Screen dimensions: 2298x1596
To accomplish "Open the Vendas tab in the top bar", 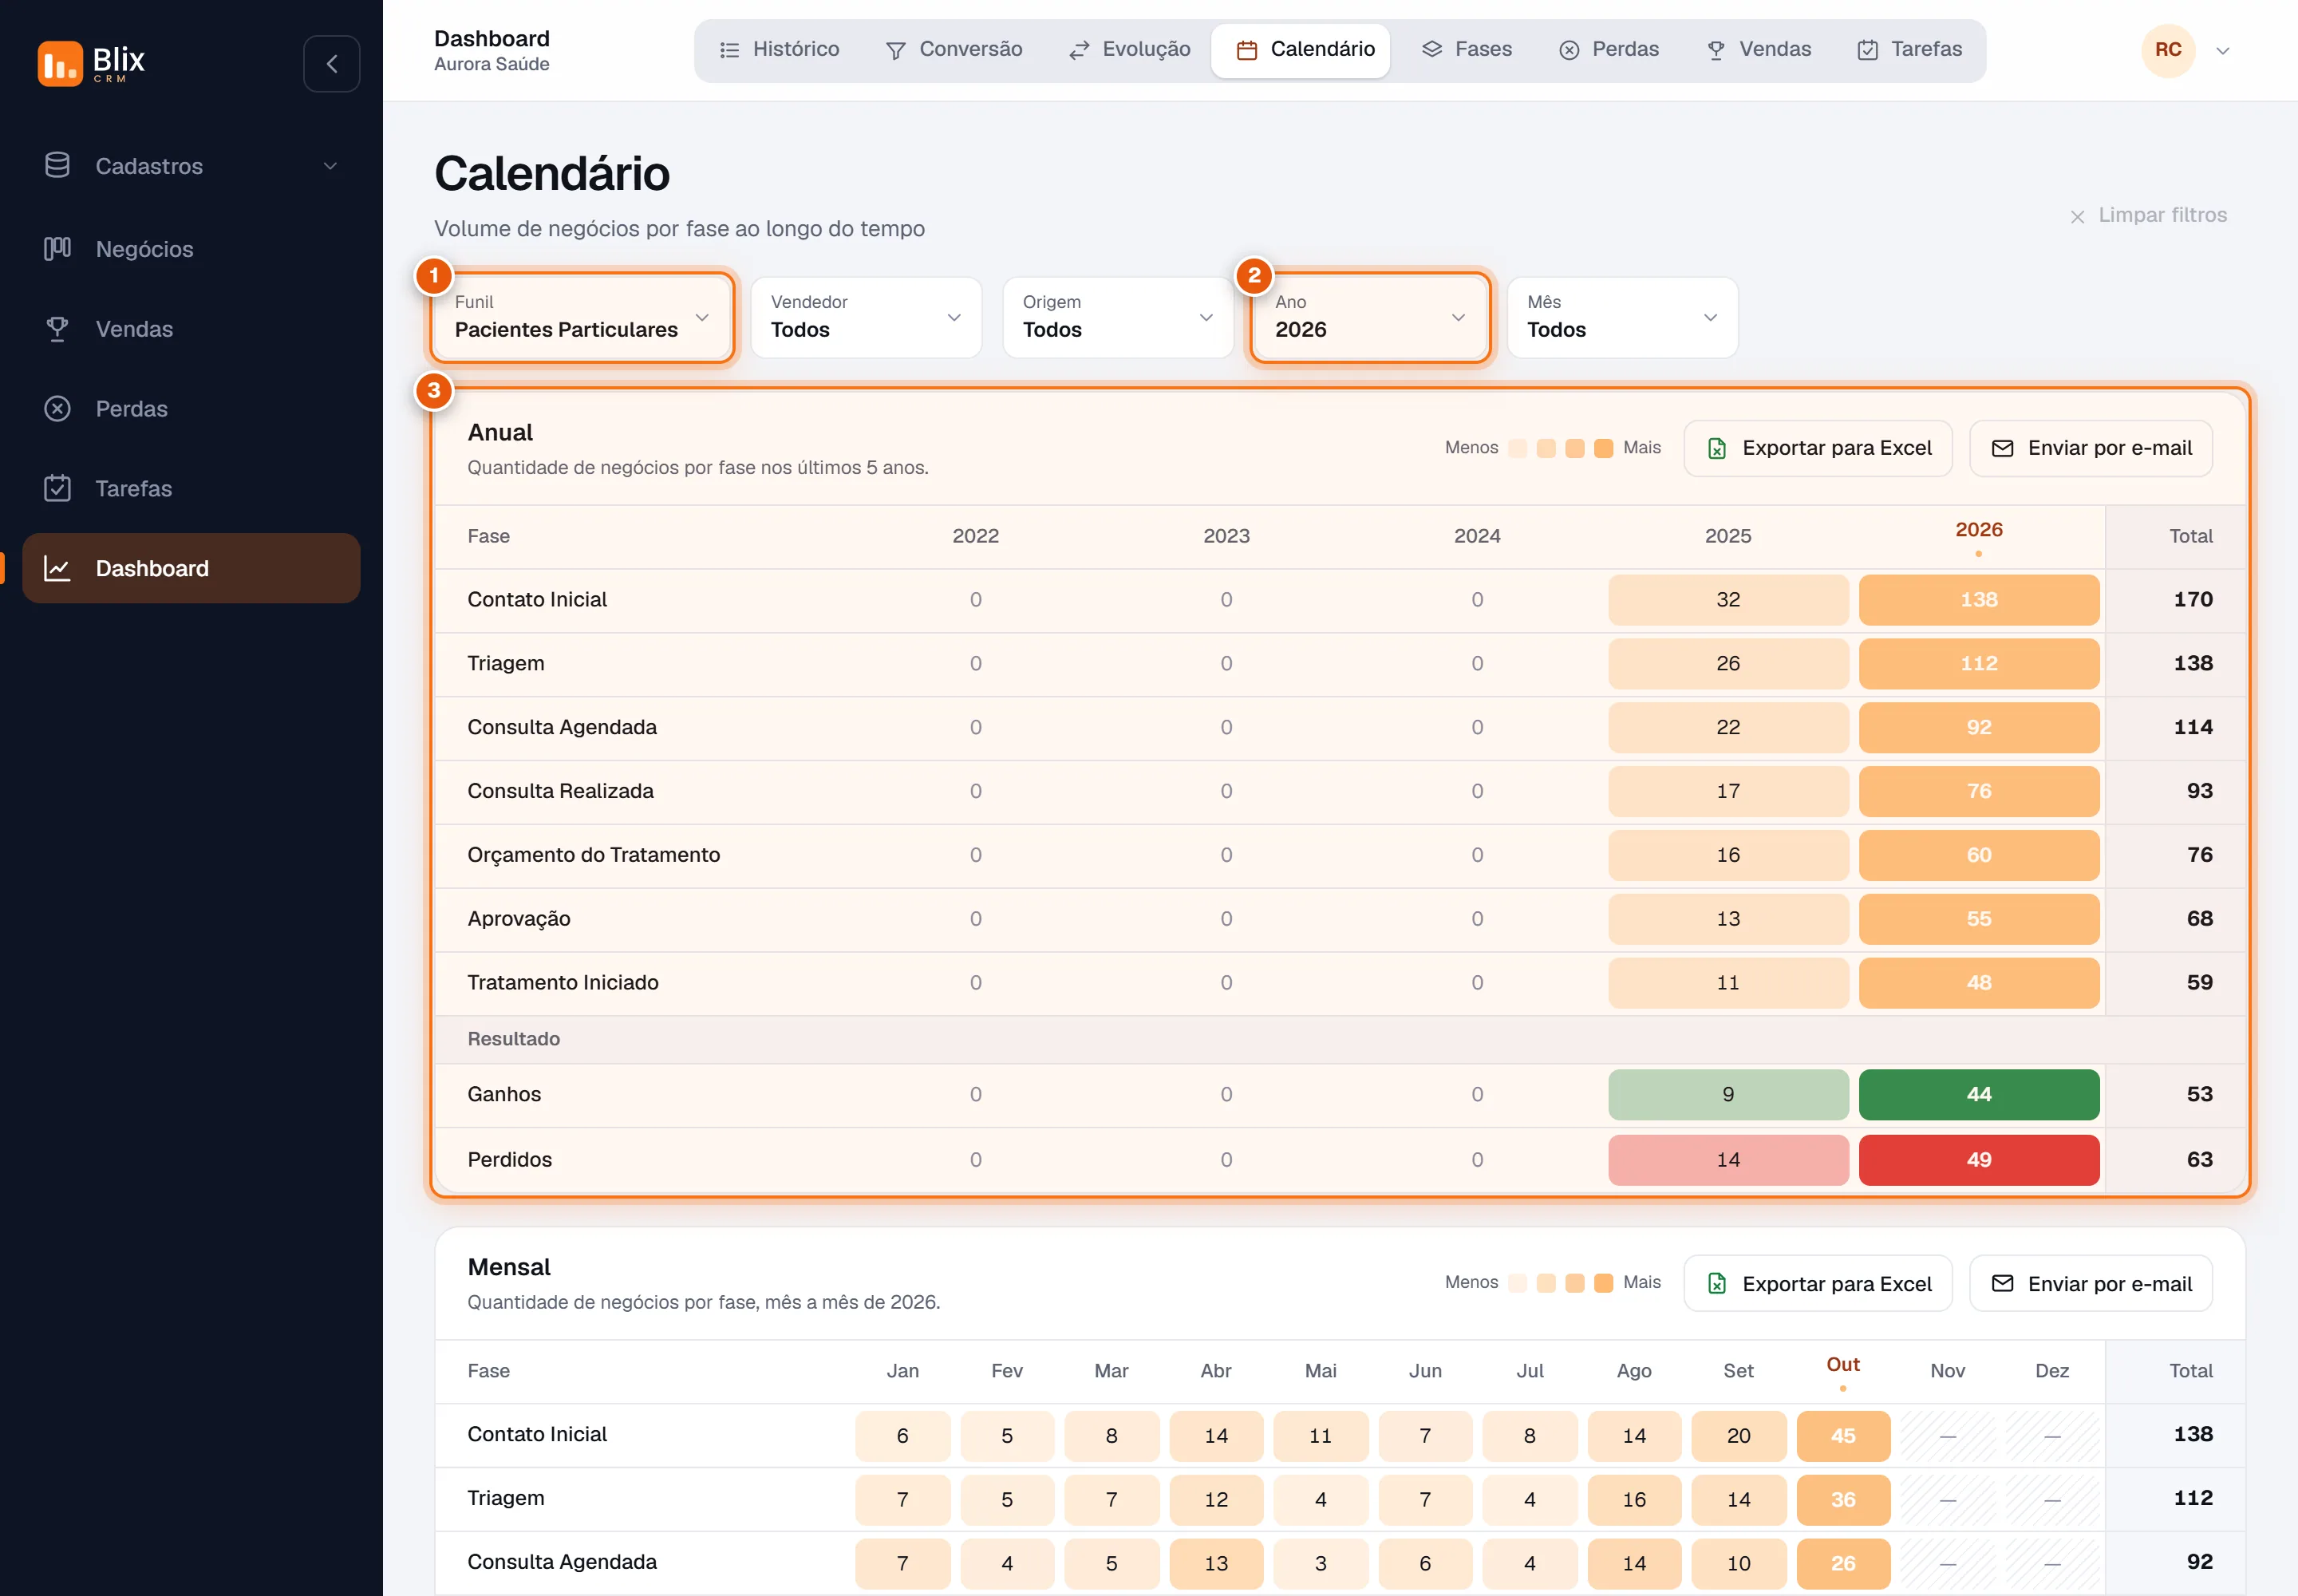I will coord(1759,50).
